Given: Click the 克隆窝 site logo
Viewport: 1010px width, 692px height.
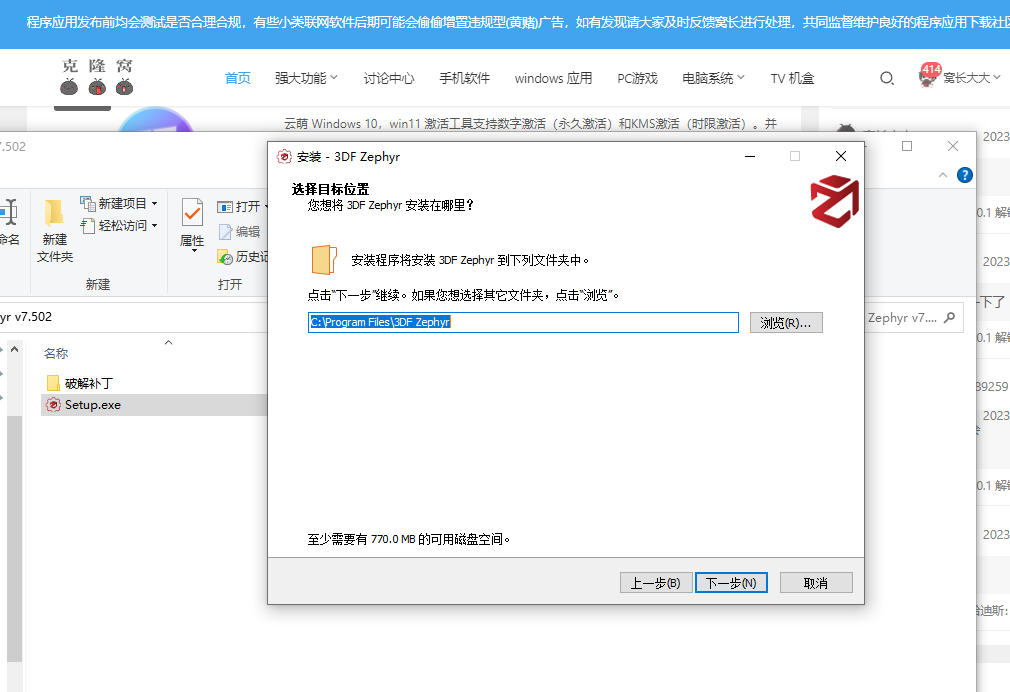Looking at the screenshot, I should point(97,77).
